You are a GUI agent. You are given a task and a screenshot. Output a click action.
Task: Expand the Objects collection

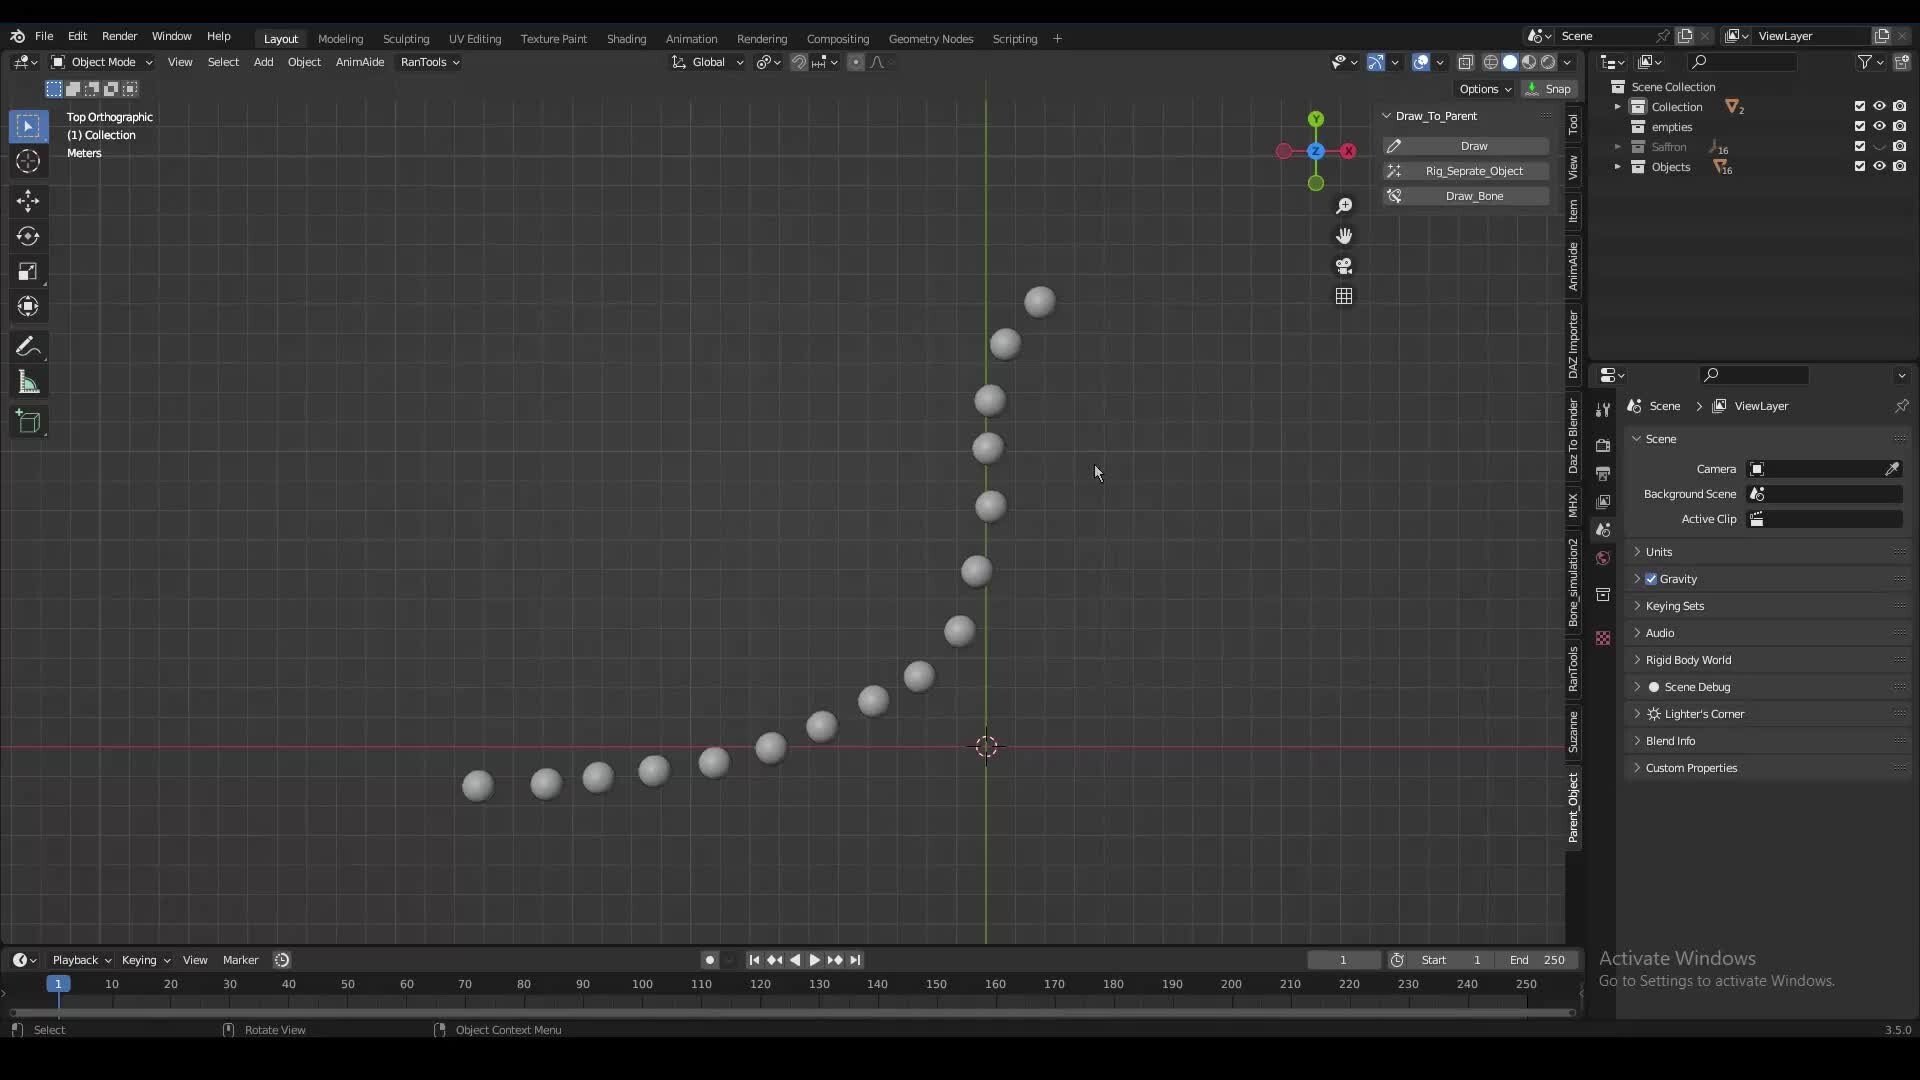1618,166
